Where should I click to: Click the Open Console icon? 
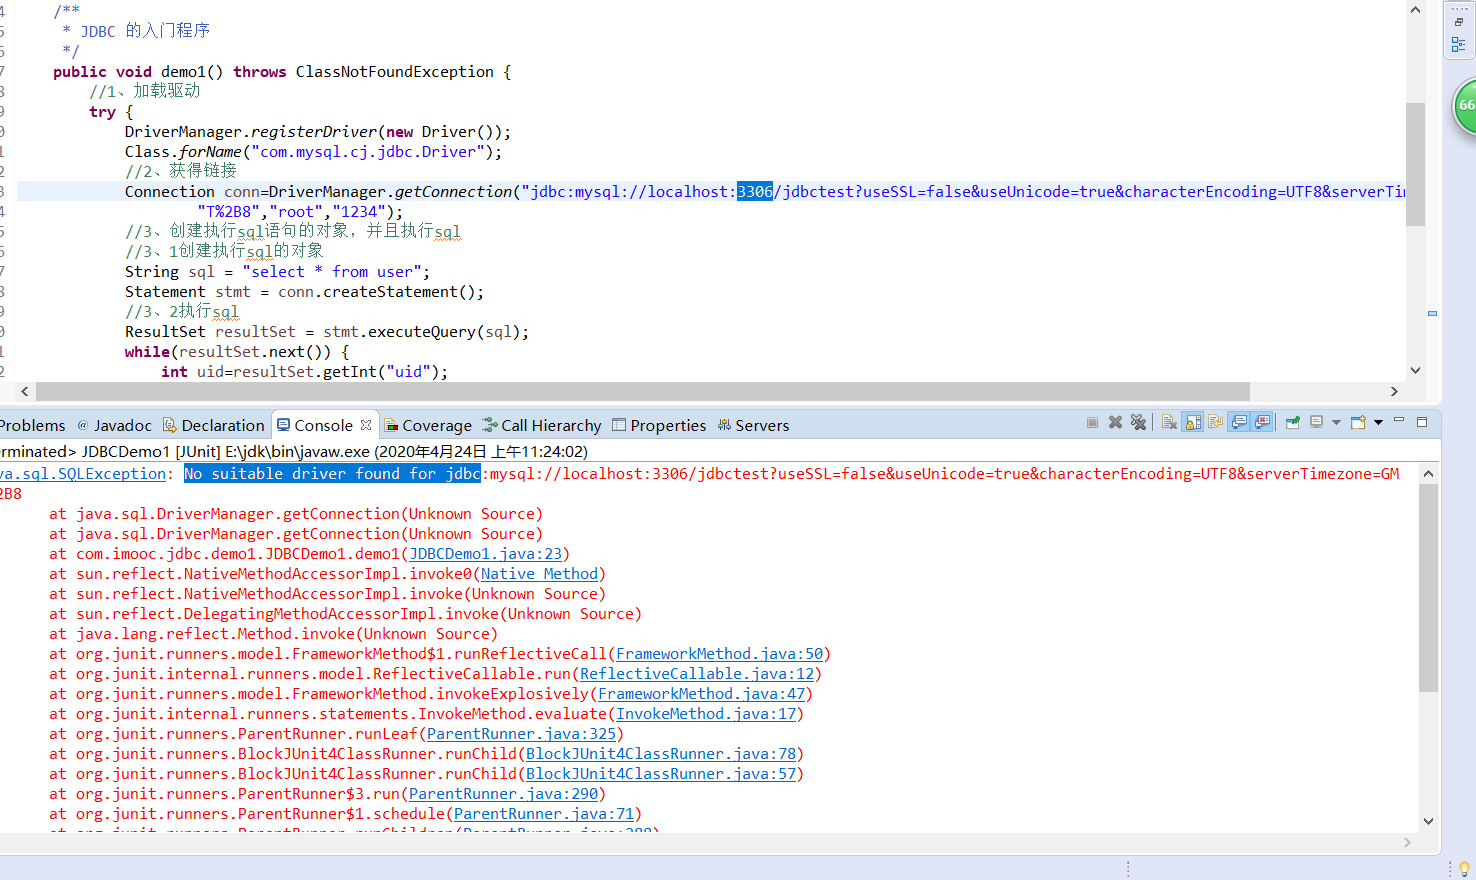pos(1358,422)
